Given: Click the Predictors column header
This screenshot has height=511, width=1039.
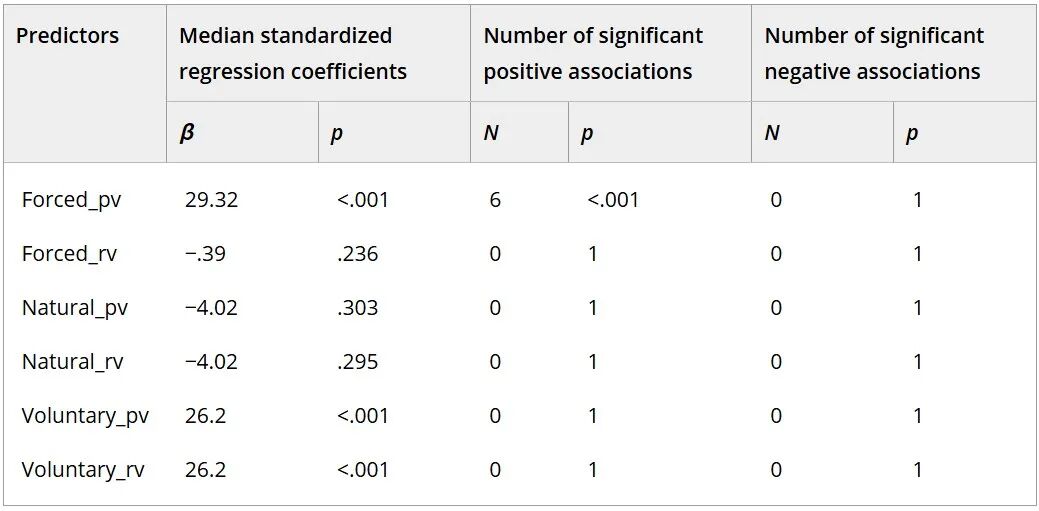Looking at the screenshot, I should pos(67,35).
